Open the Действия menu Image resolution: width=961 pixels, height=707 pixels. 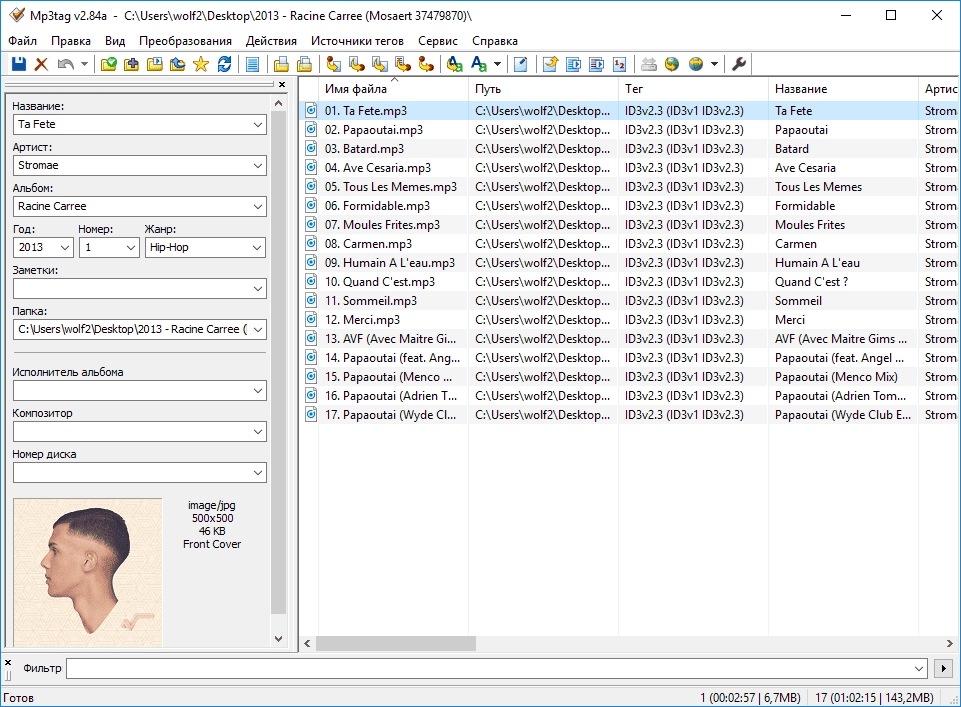click(x=271, y=40)
